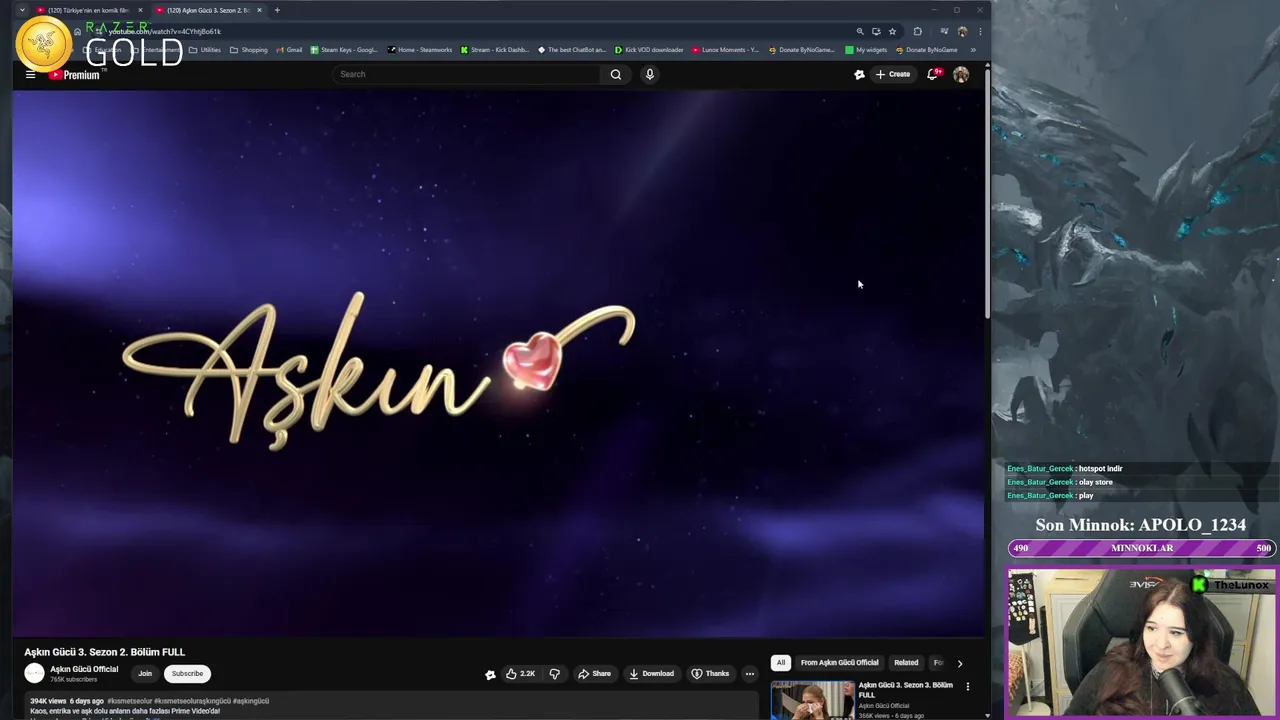Image resolution: width=1280 pixels, height=720 pixels.
Task: Open the Utilities bookmark folder
Action: coord(205,50)
